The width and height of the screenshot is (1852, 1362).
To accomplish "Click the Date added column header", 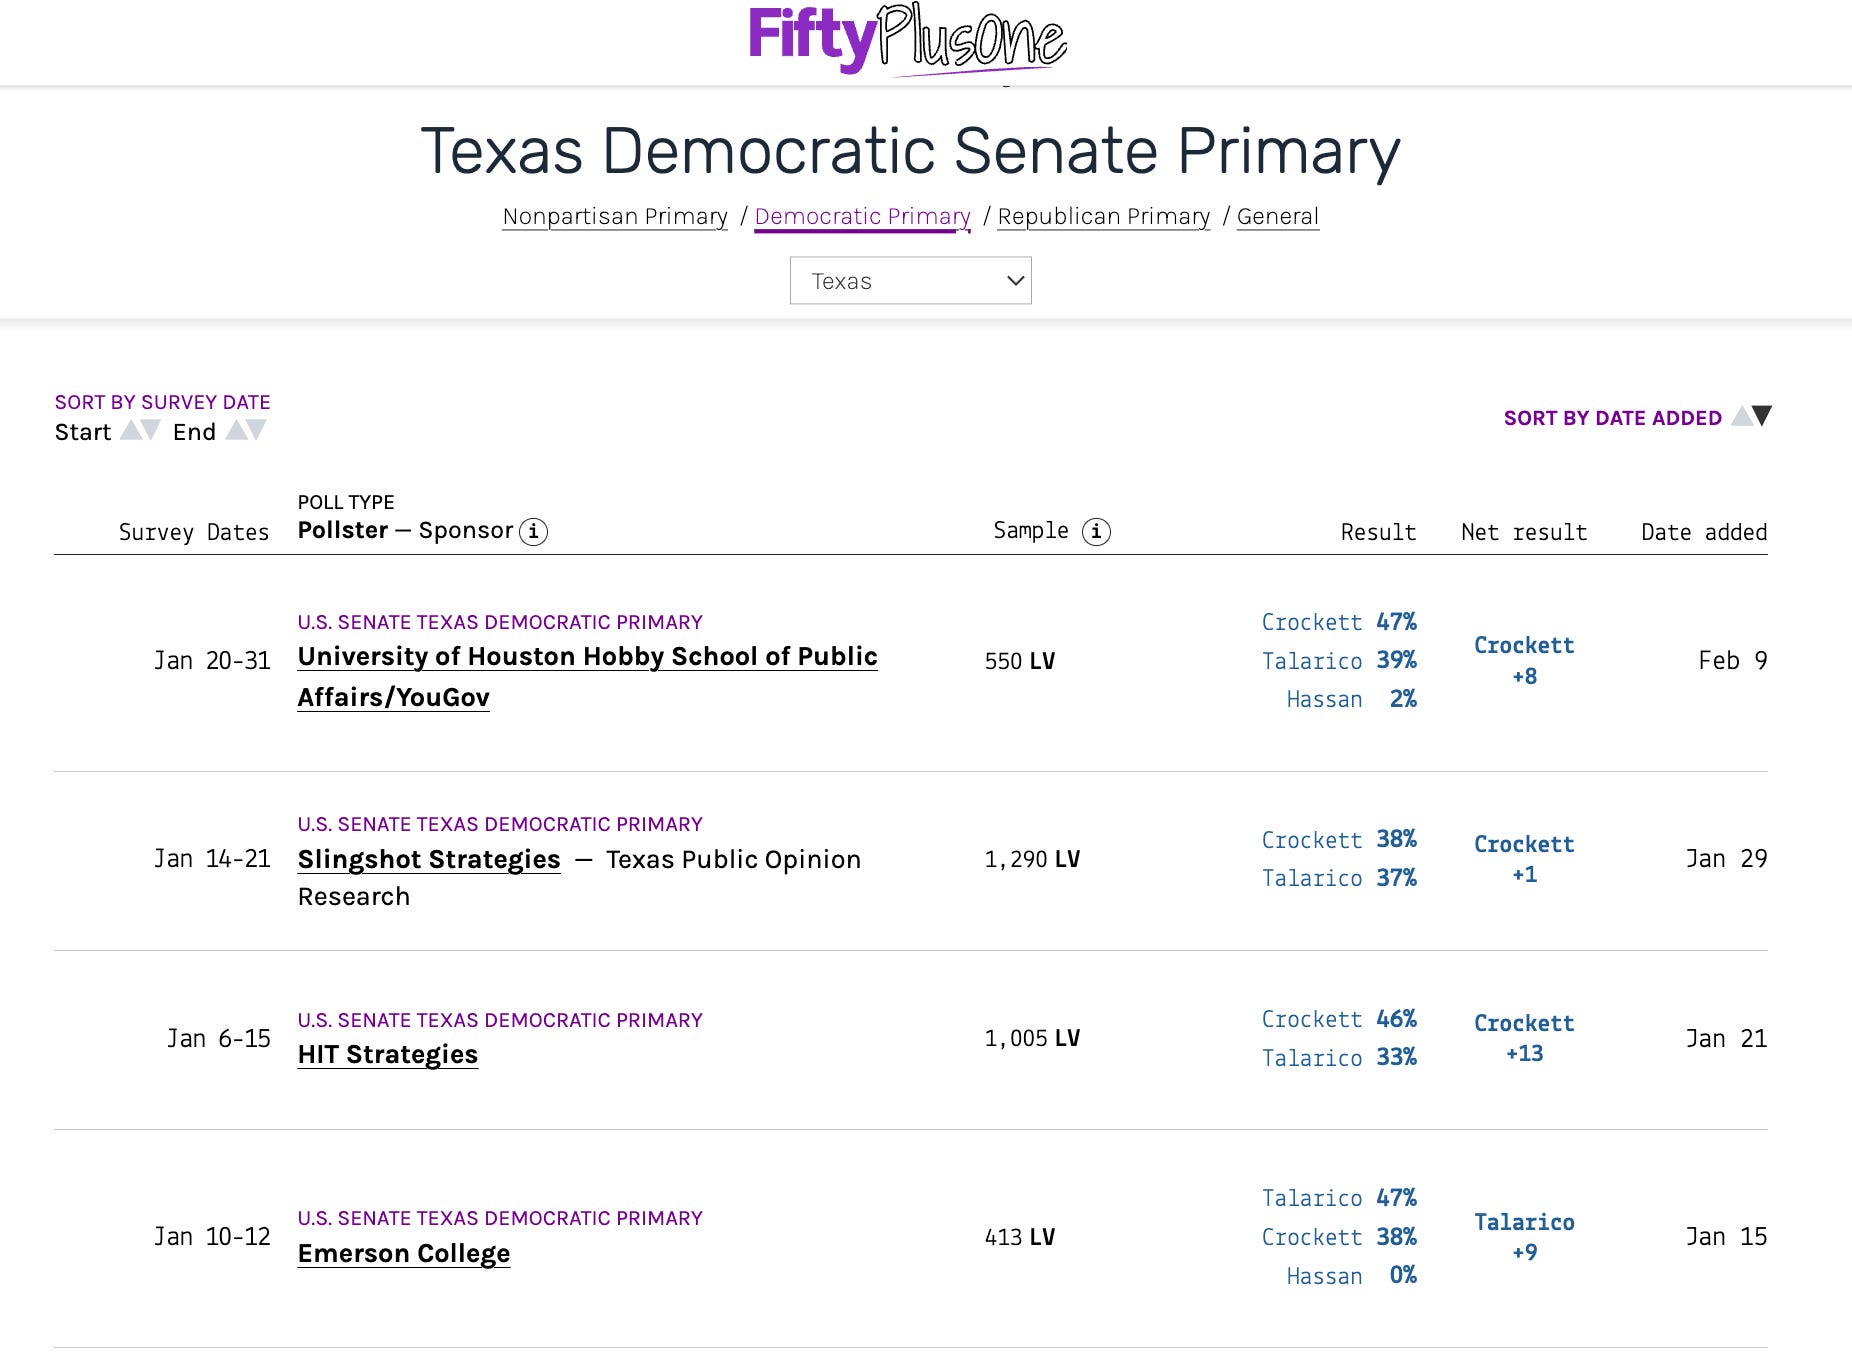I will (x=1704, y=532).
